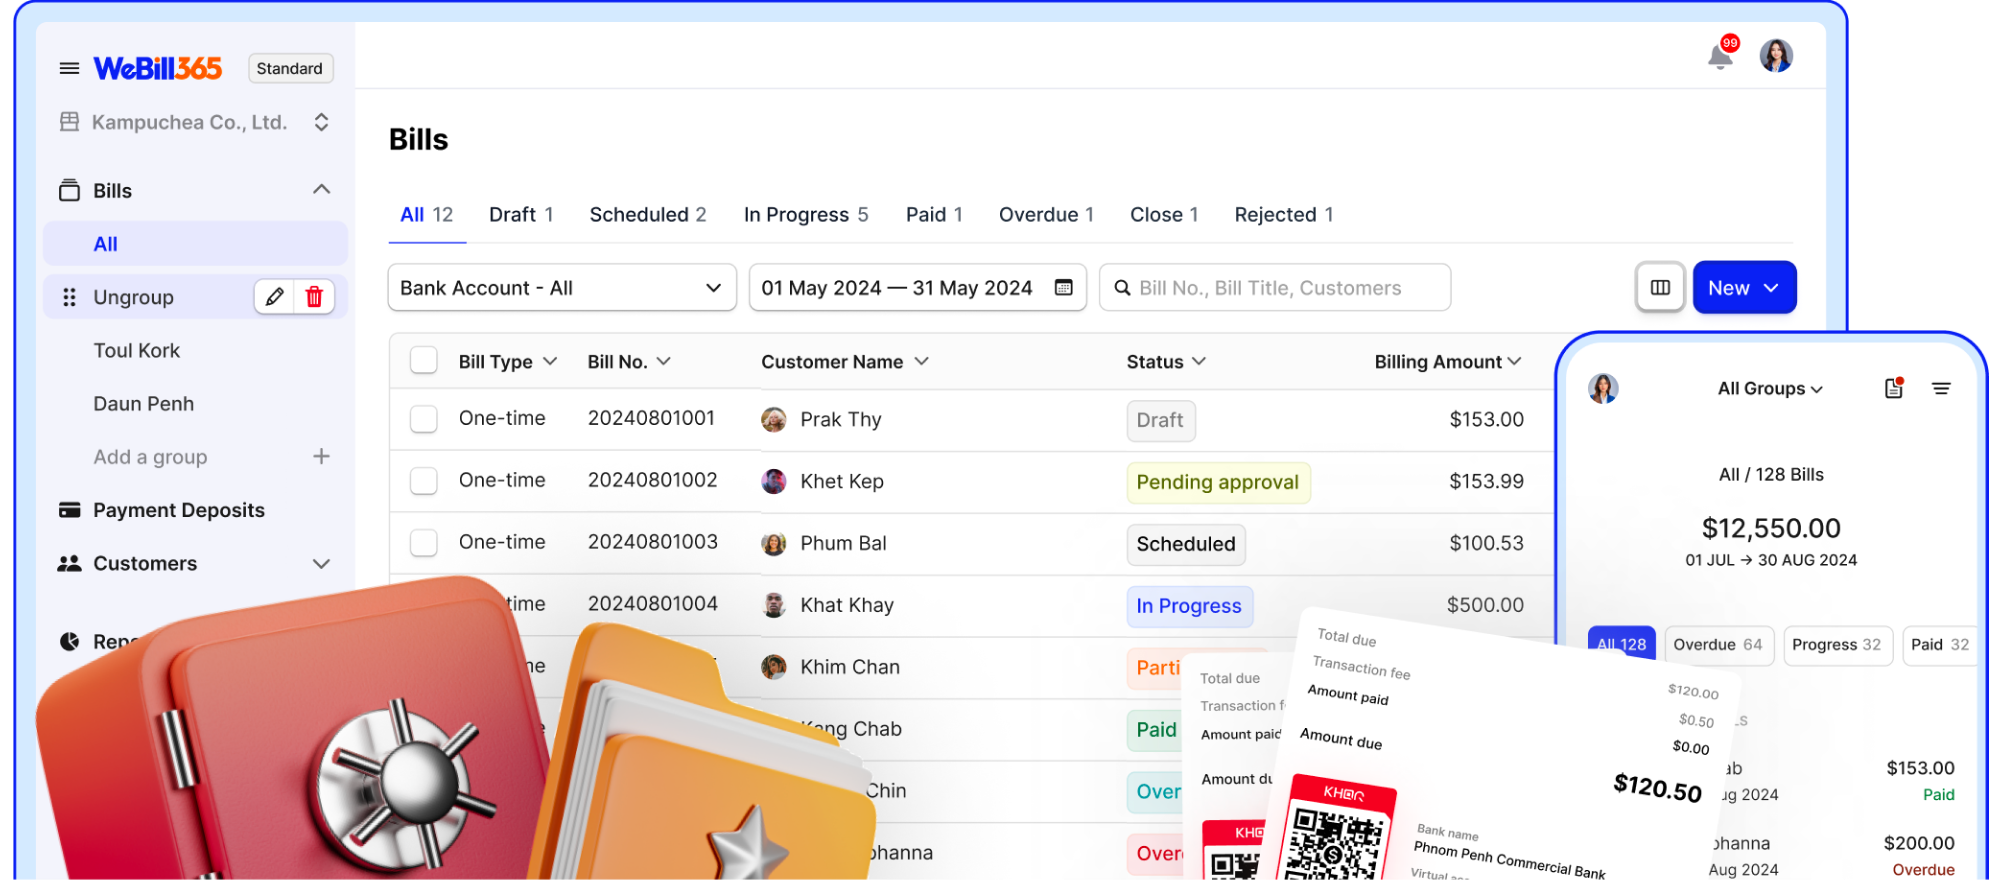Click the building icon next to Kampuchea Co., Ltd.
The image size is (2001, 880).
point(69,122)
